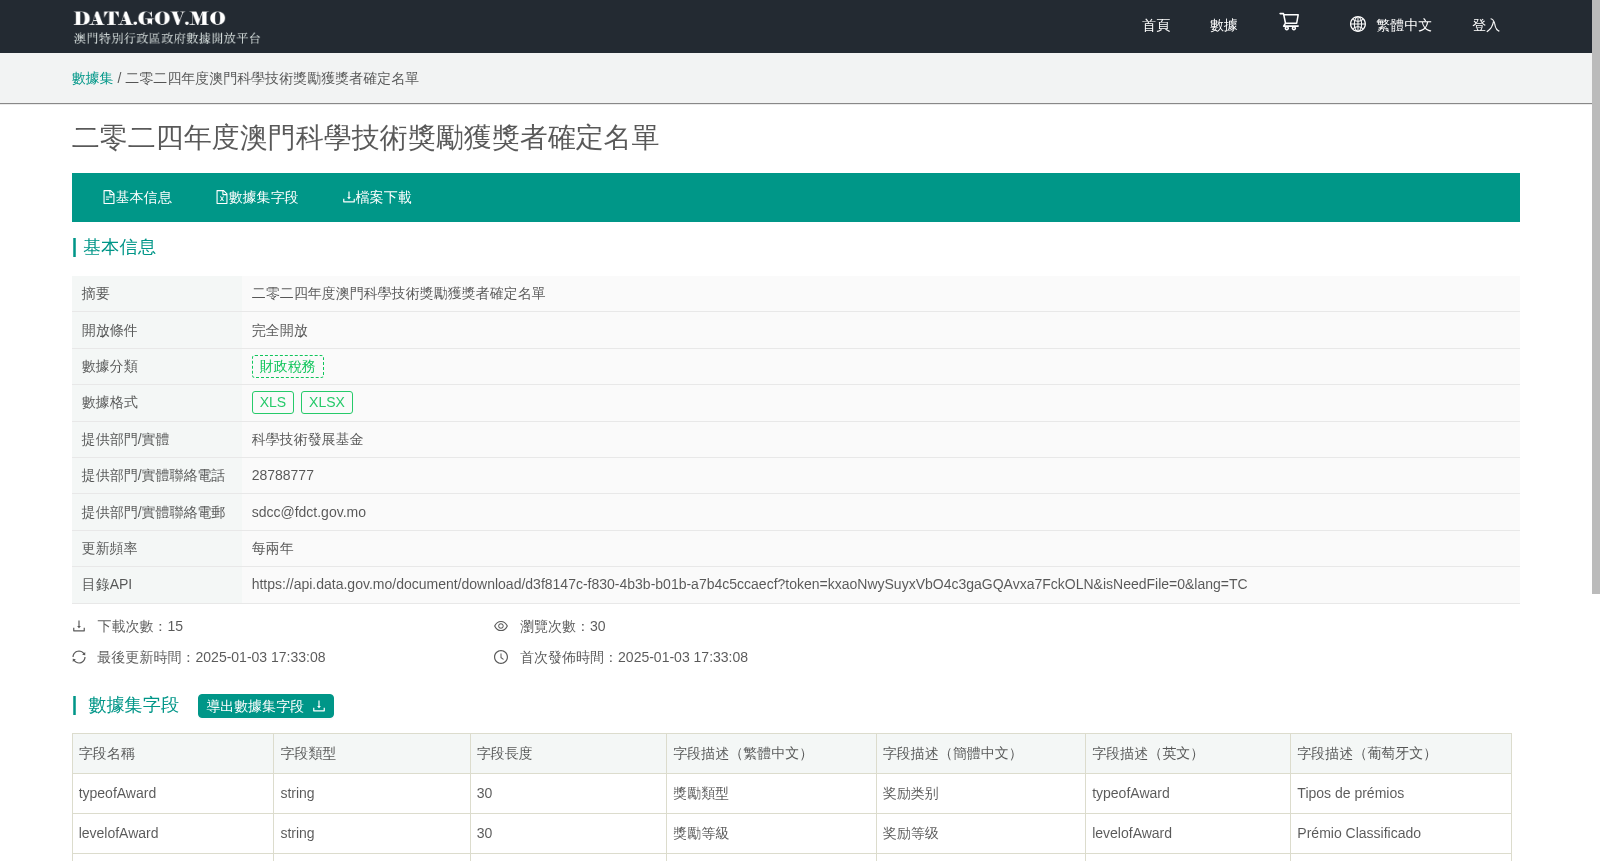
Task: Open 數據 in the top navigation
Action: [1224, 25]
